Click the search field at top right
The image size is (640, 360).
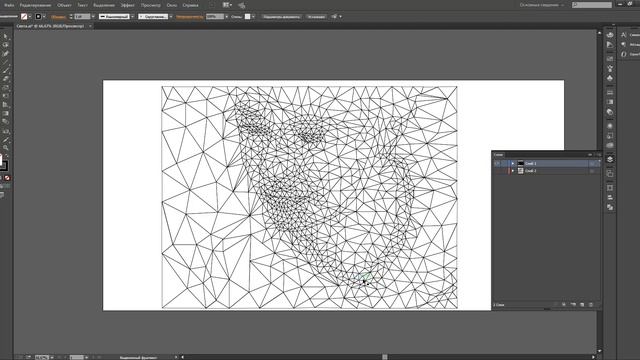coord(592,5)
